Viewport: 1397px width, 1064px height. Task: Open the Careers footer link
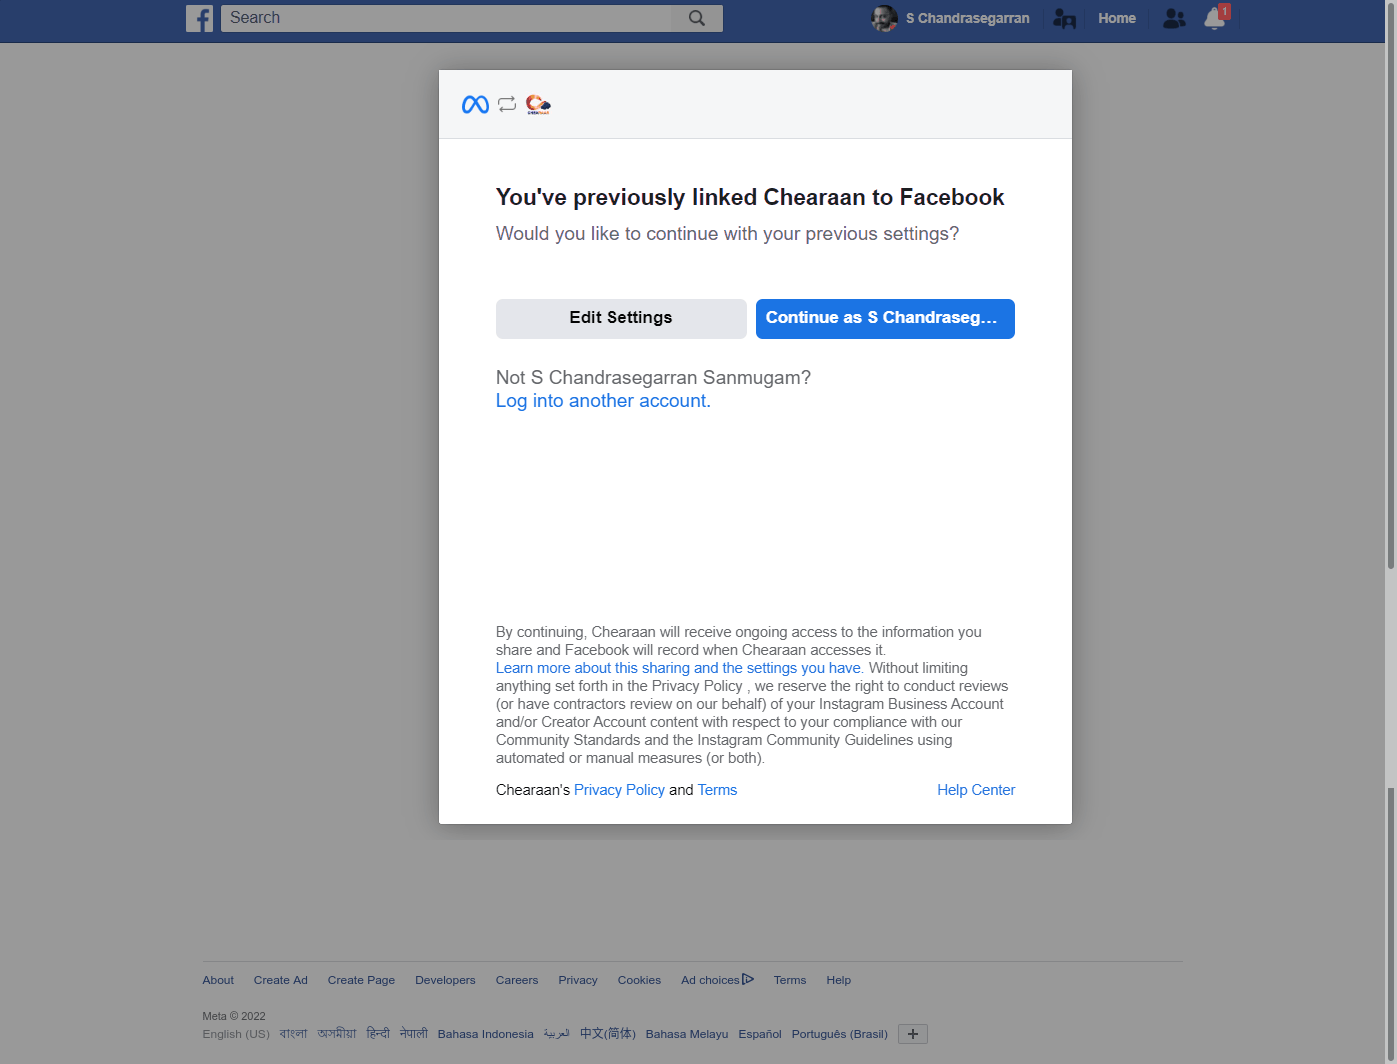(x=517, y=980)
